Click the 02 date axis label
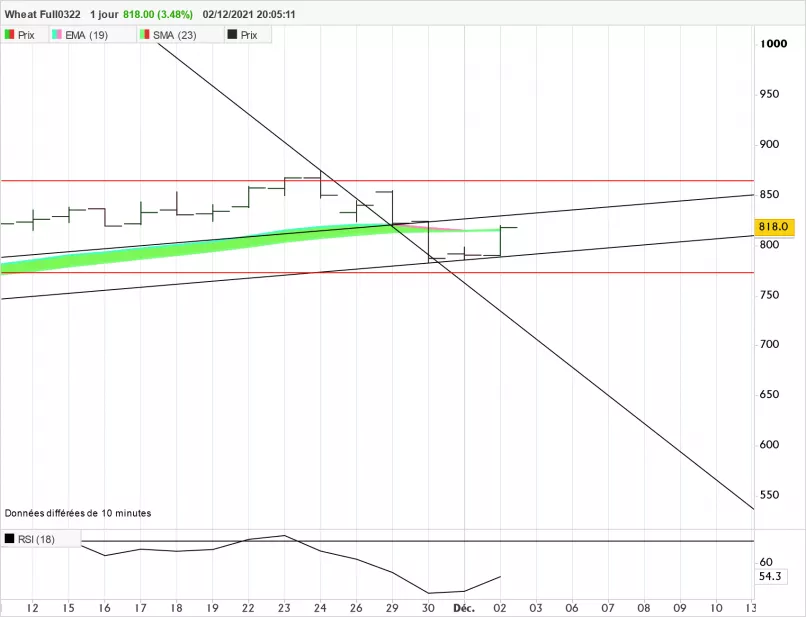Image resolution: width=806 pixels, height=617 pixels. click(500, 608)
